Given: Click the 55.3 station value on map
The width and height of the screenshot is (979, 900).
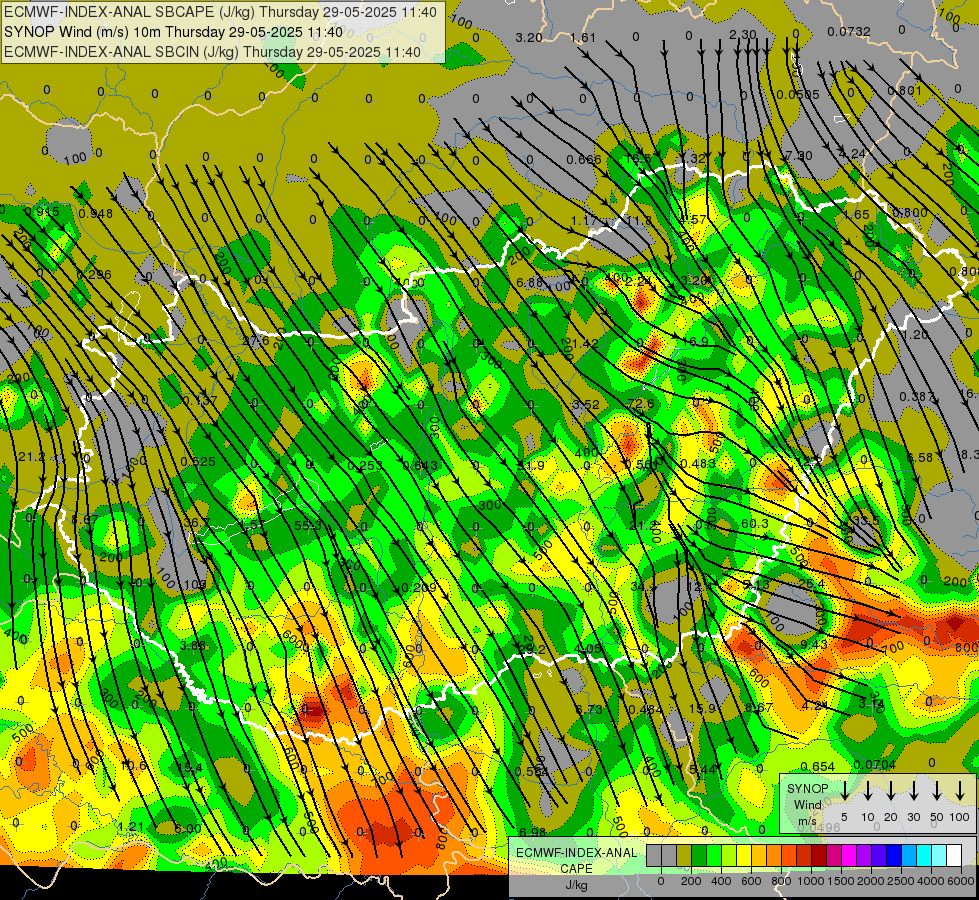Looking at the screenshot, I should pyautogui.click(x=307, y=525).
